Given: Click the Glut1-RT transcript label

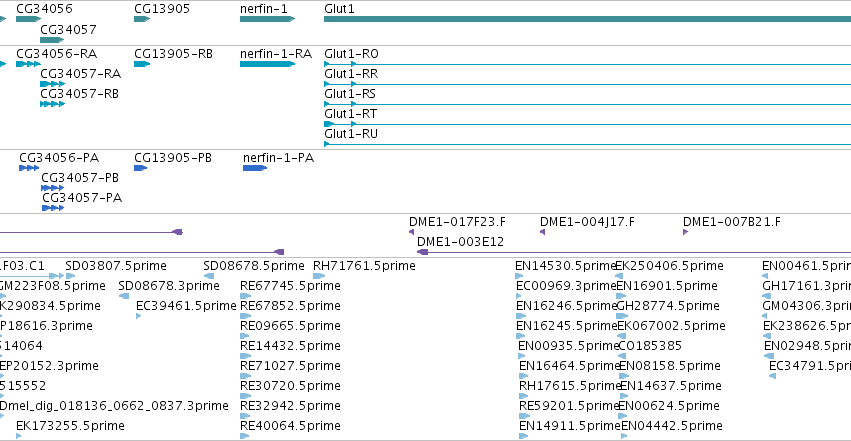Looking at the screenshot, I should tap(350, 114).
